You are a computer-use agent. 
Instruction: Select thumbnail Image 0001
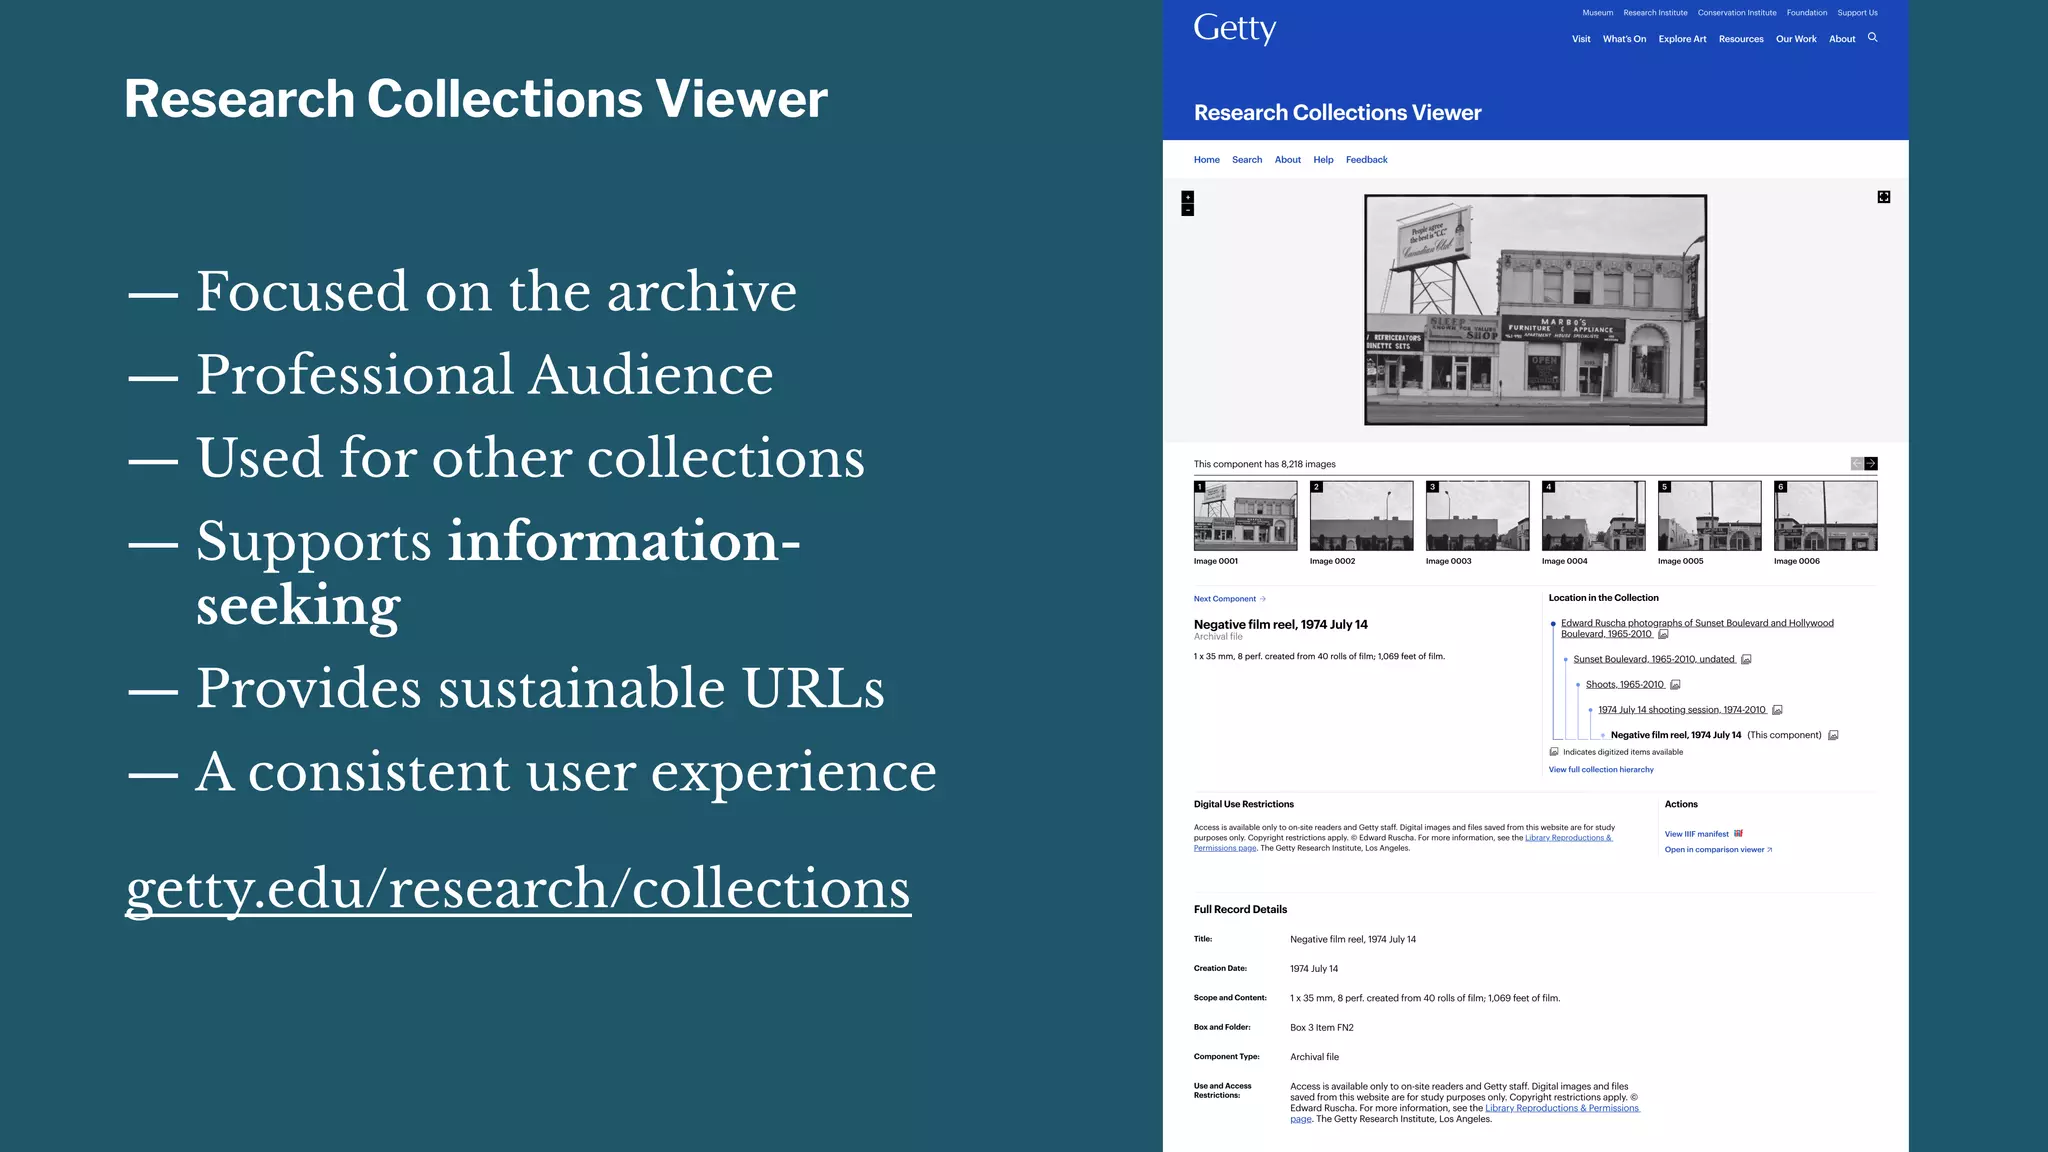(1246, 516)
